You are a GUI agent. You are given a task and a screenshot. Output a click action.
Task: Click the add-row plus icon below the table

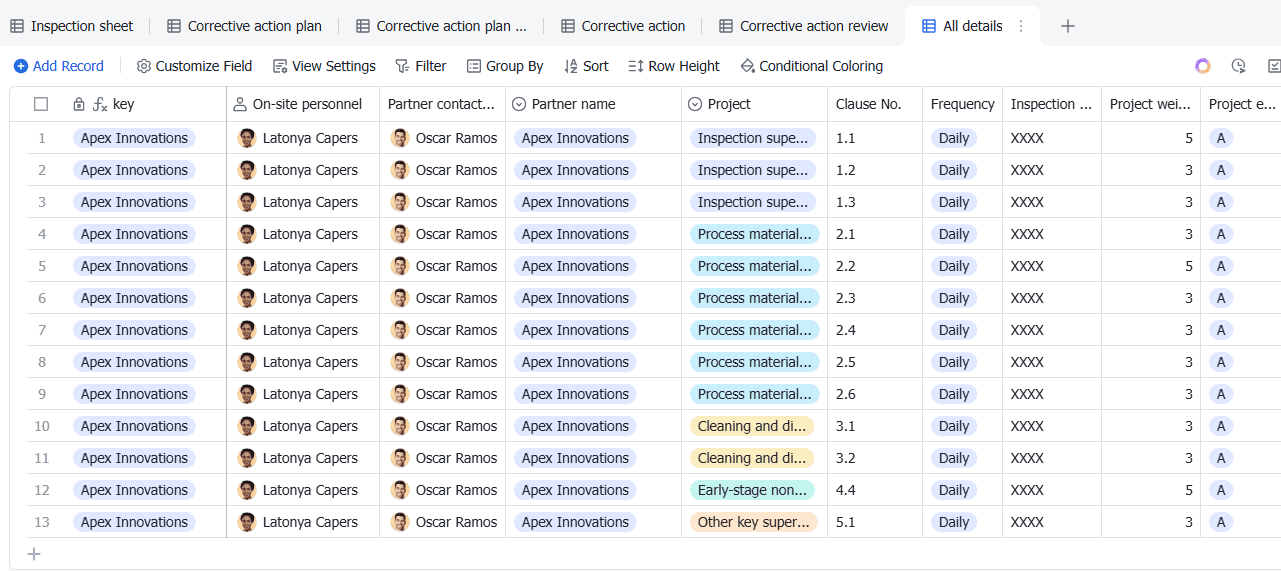coord(34,554)
